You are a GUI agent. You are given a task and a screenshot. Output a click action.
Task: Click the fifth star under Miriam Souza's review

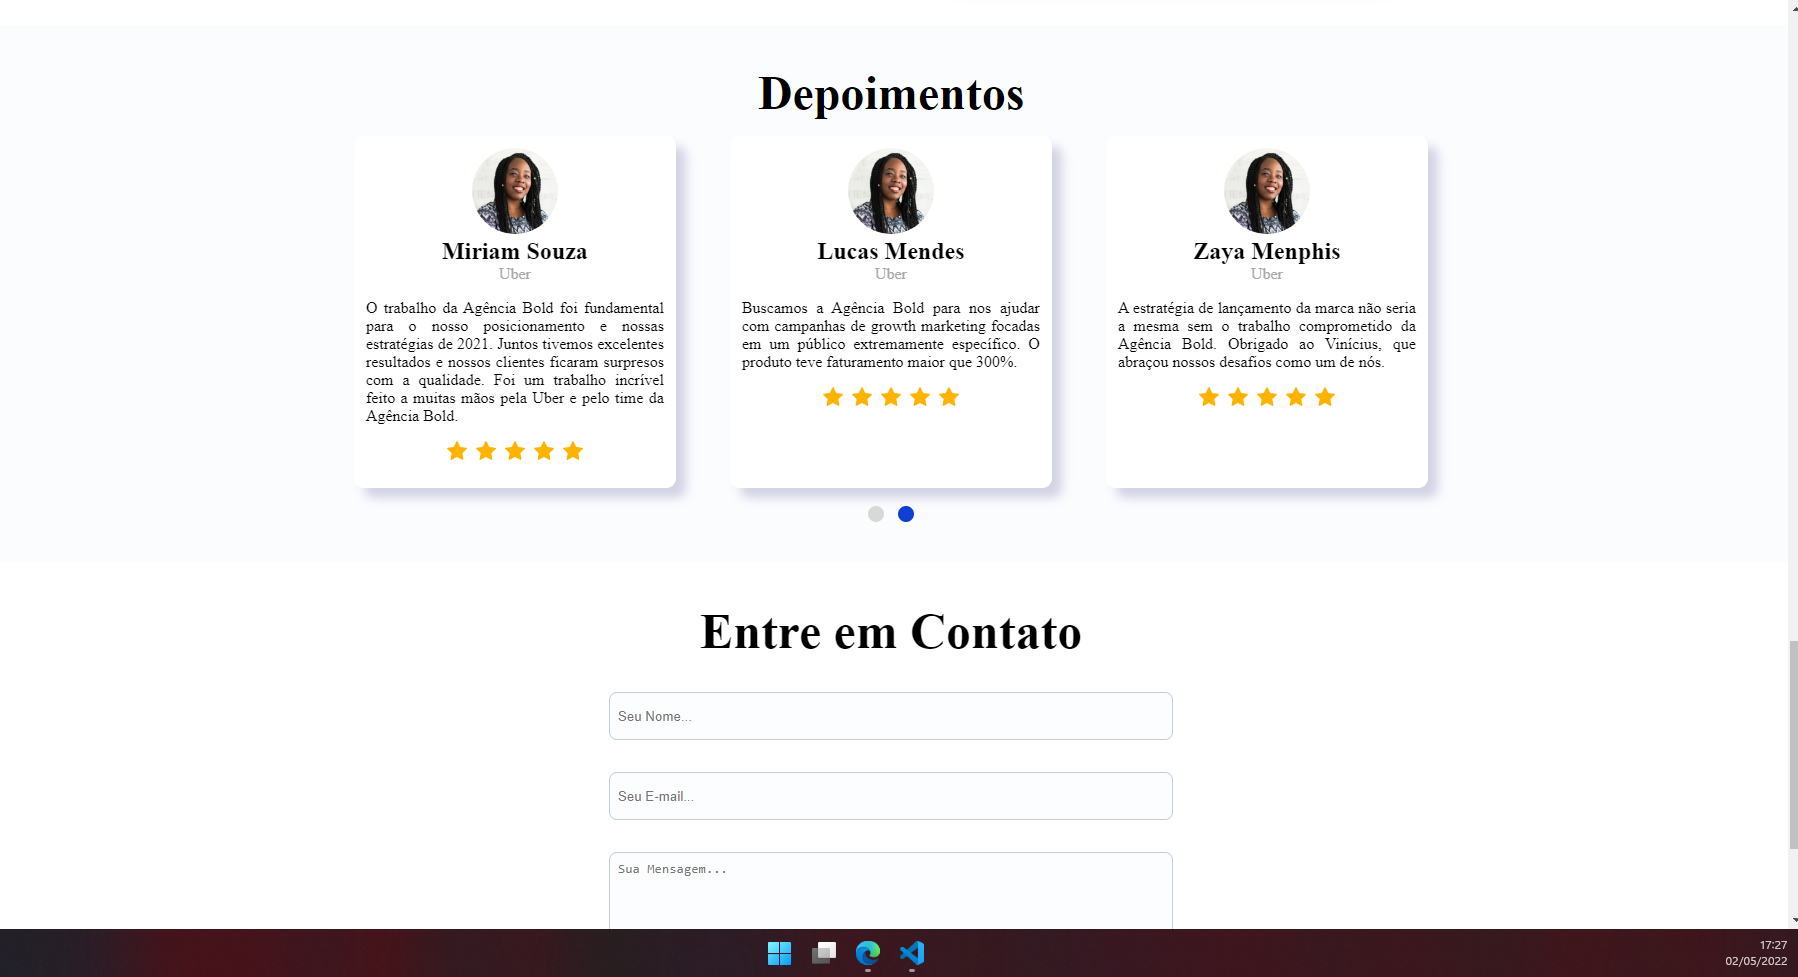pos(572,451)
